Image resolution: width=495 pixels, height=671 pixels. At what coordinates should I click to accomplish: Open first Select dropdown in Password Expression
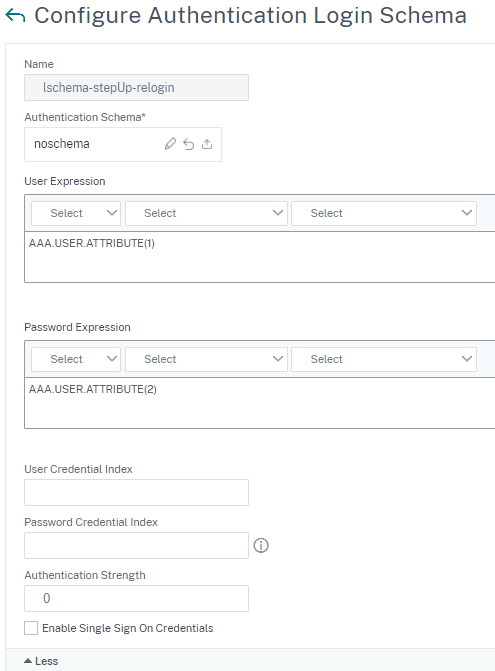pyautogui.click(x=76, y=359)
